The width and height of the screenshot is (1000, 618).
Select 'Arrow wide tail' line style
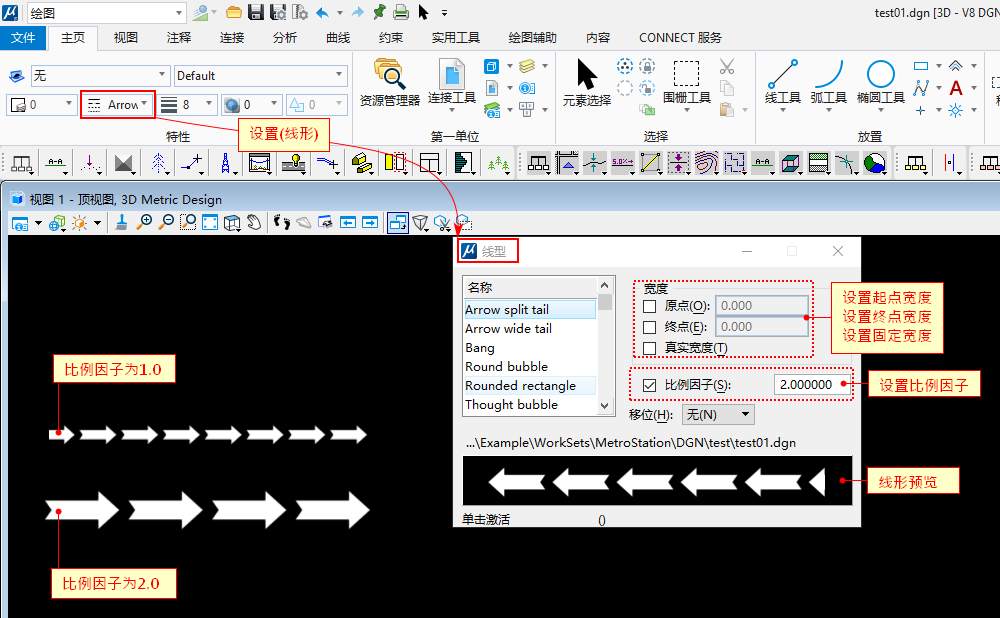(x=530, y=329)
